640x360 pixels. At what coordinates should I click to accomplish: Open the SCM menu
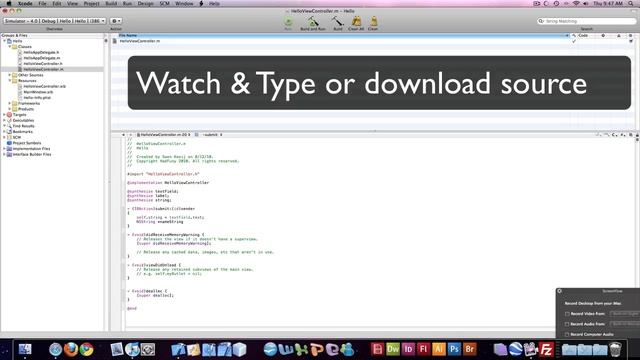(x=164, y=3)
